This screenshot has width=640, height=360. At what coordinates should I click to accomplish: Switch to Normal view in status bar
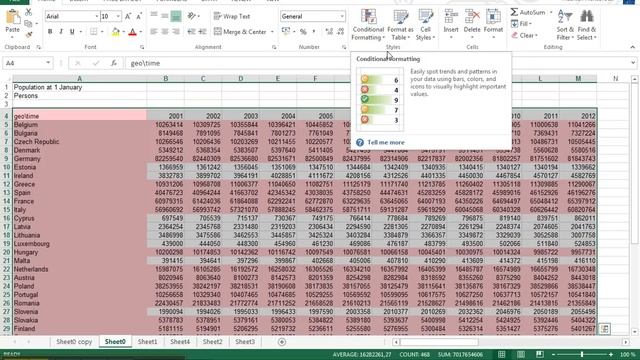(502, 354)
